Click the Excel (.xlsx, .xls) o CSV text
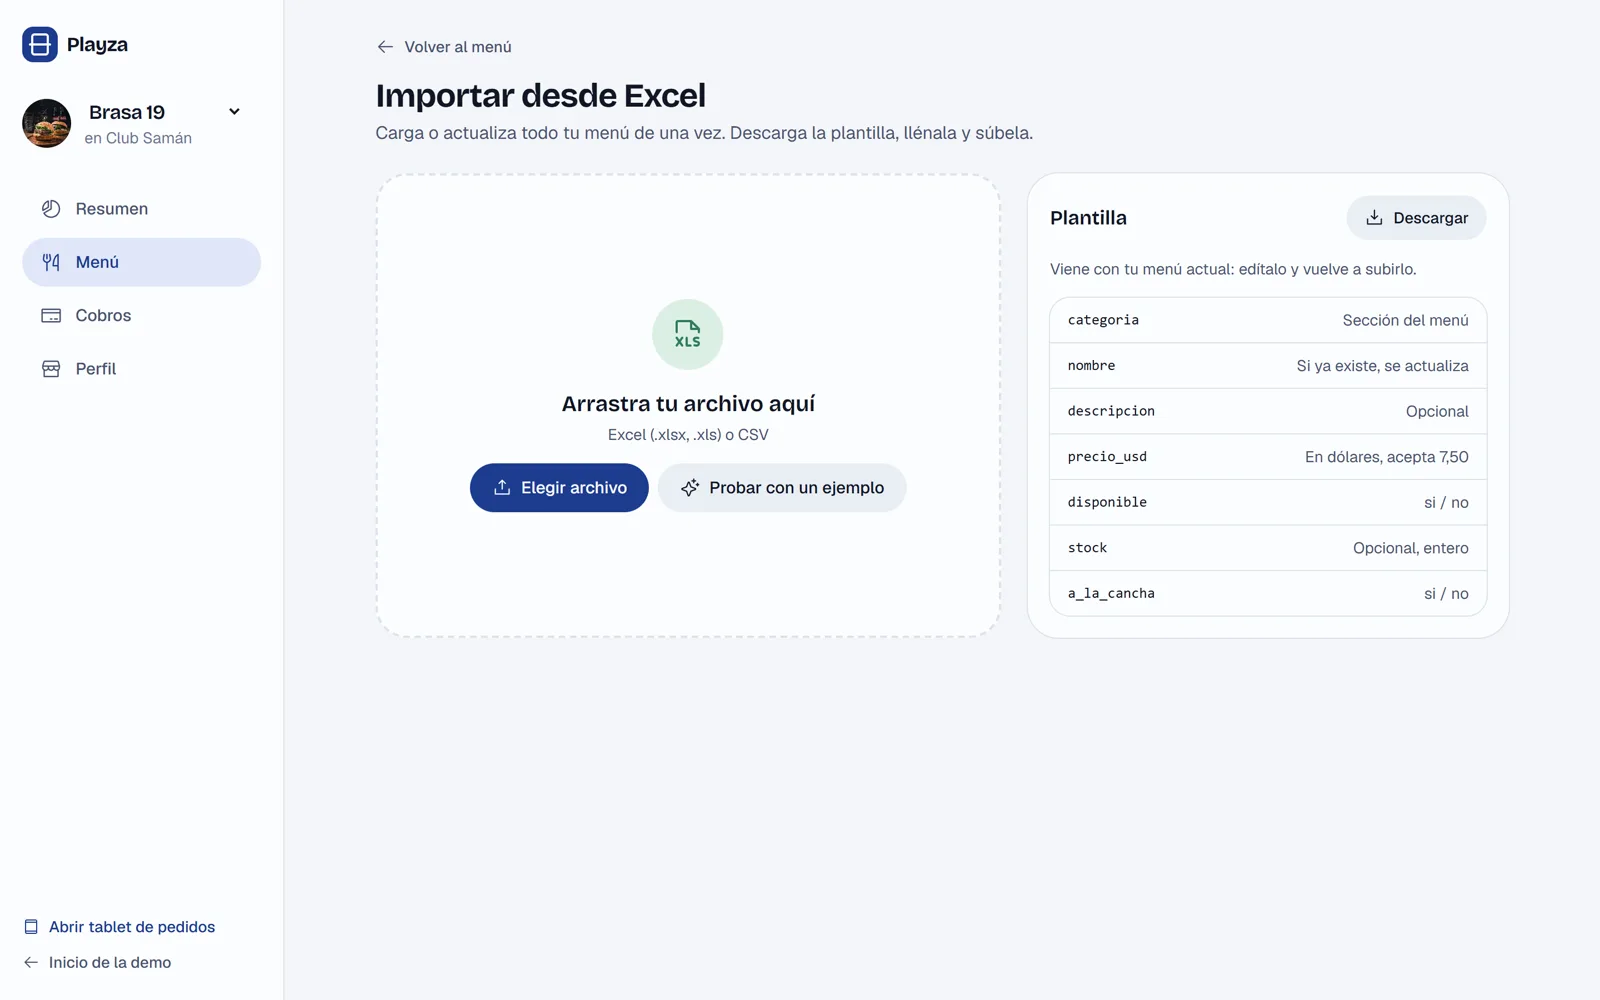The height and width of the screenshot is (1000, 1600). pos(688,435)
